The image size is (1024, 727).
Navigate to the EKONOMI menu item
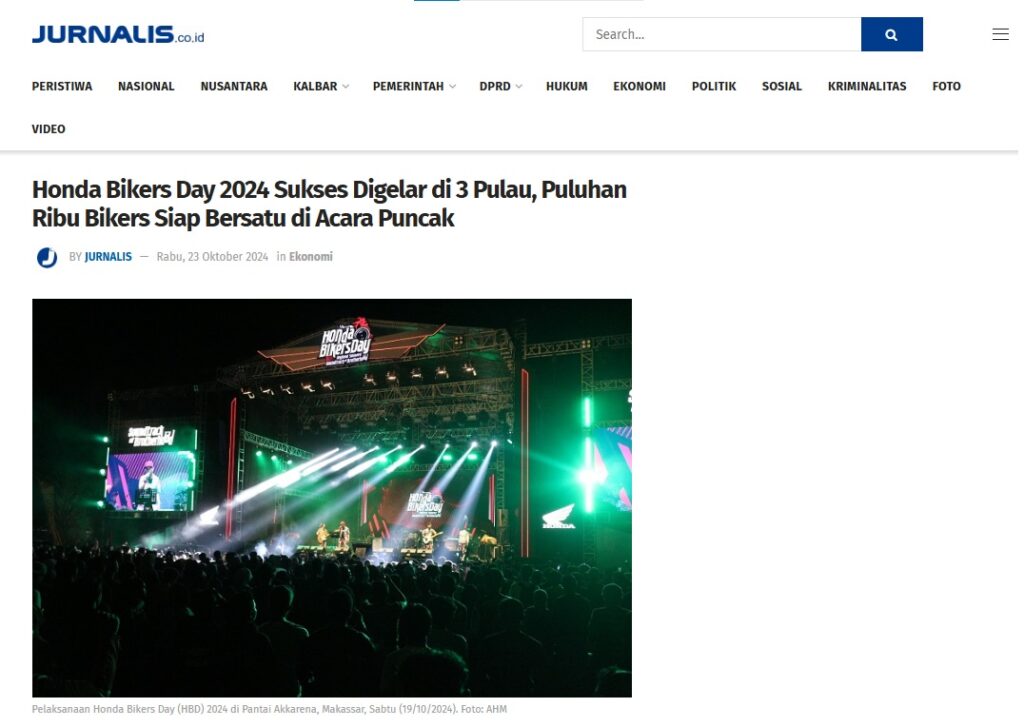639,86
